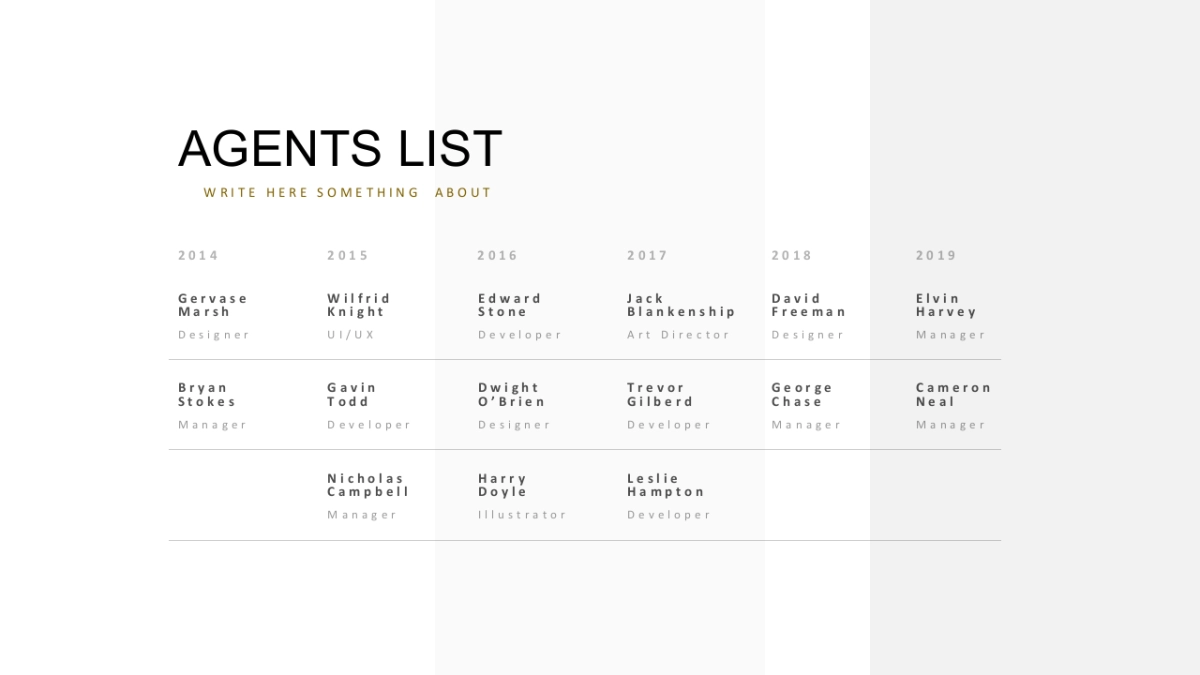Select the name Gervase Marsh
Screen dimensions: 1200x675
click(212, 305)
